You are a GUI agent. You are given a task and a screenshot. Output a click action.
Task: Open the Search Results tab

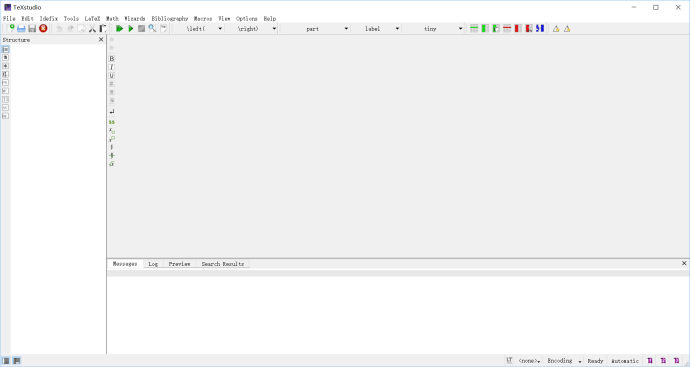tap(223, 264)
